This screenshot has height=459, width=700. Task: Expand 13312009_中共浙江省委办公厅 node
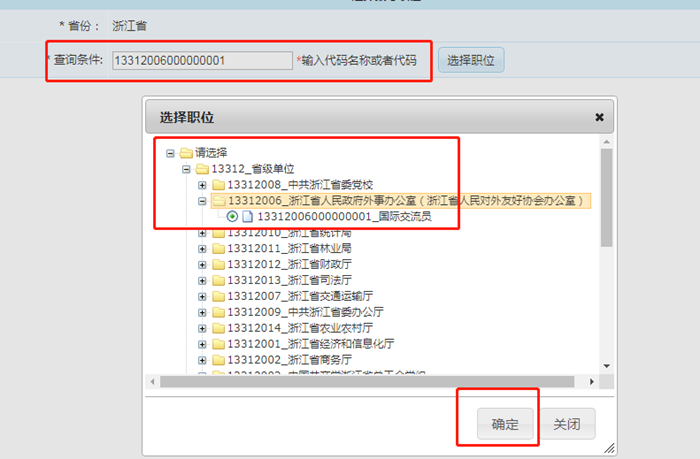[202, 313]
